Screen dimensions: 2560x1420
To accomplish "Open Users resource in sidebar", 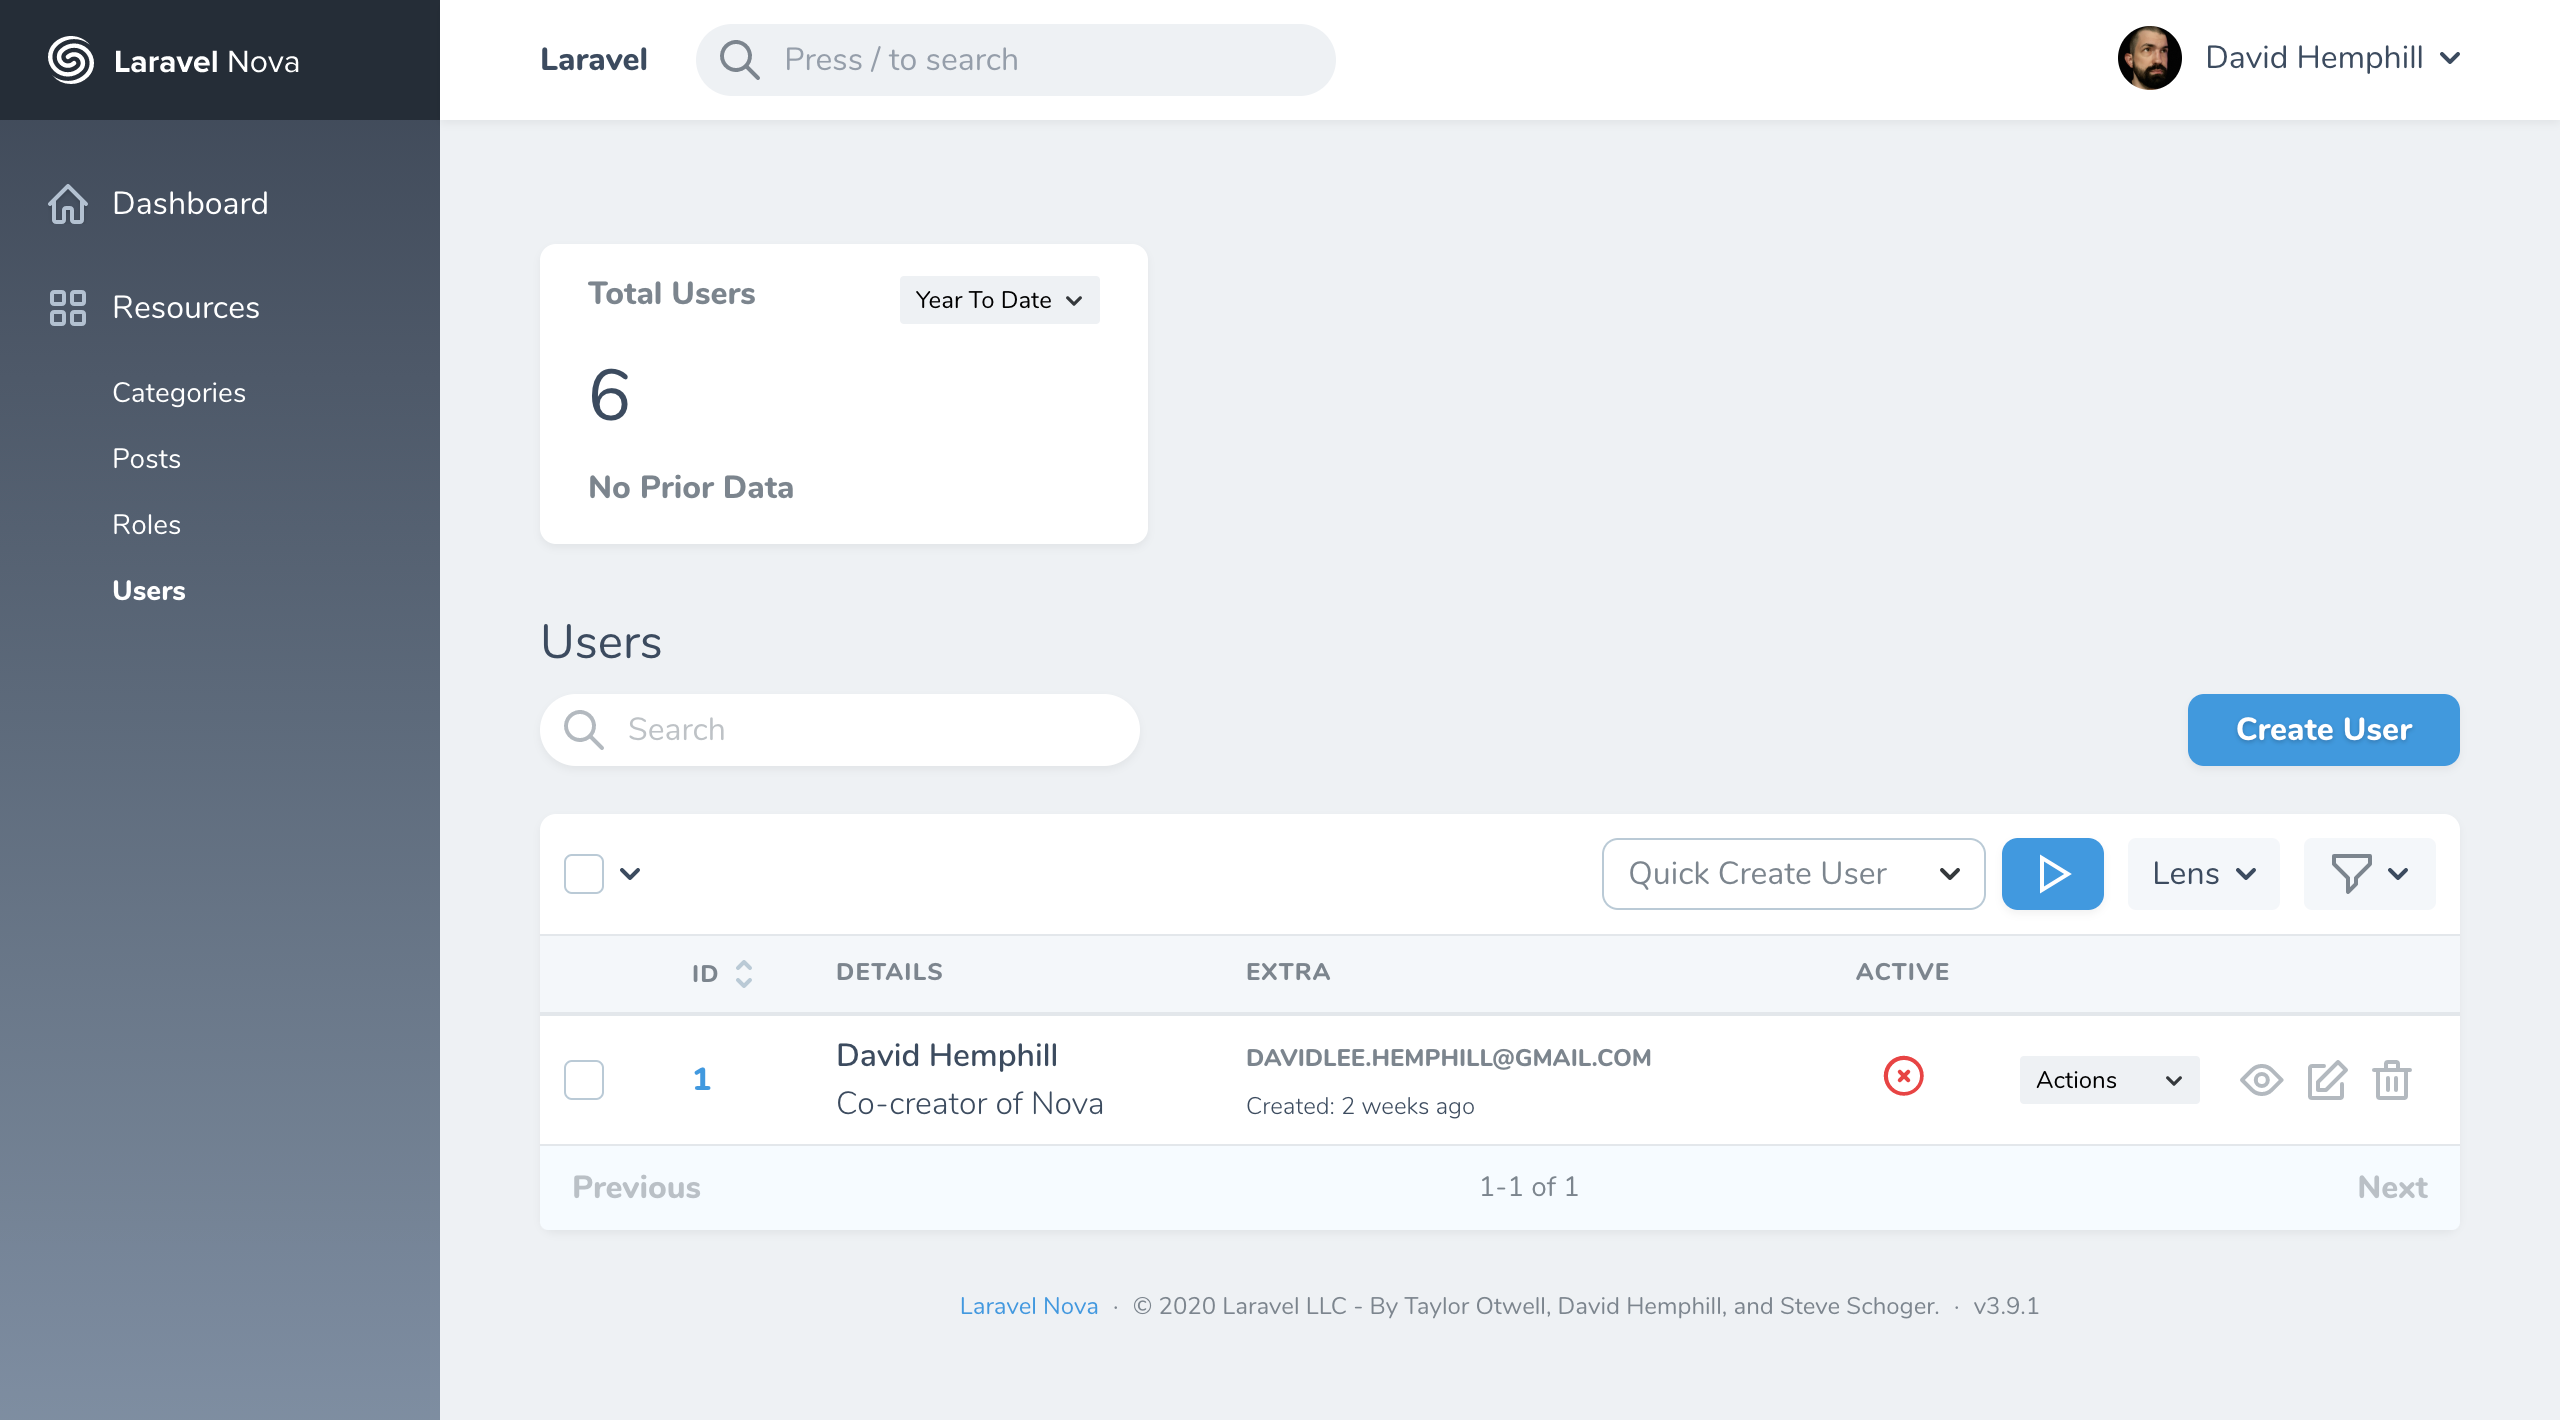I will (148, 591).
